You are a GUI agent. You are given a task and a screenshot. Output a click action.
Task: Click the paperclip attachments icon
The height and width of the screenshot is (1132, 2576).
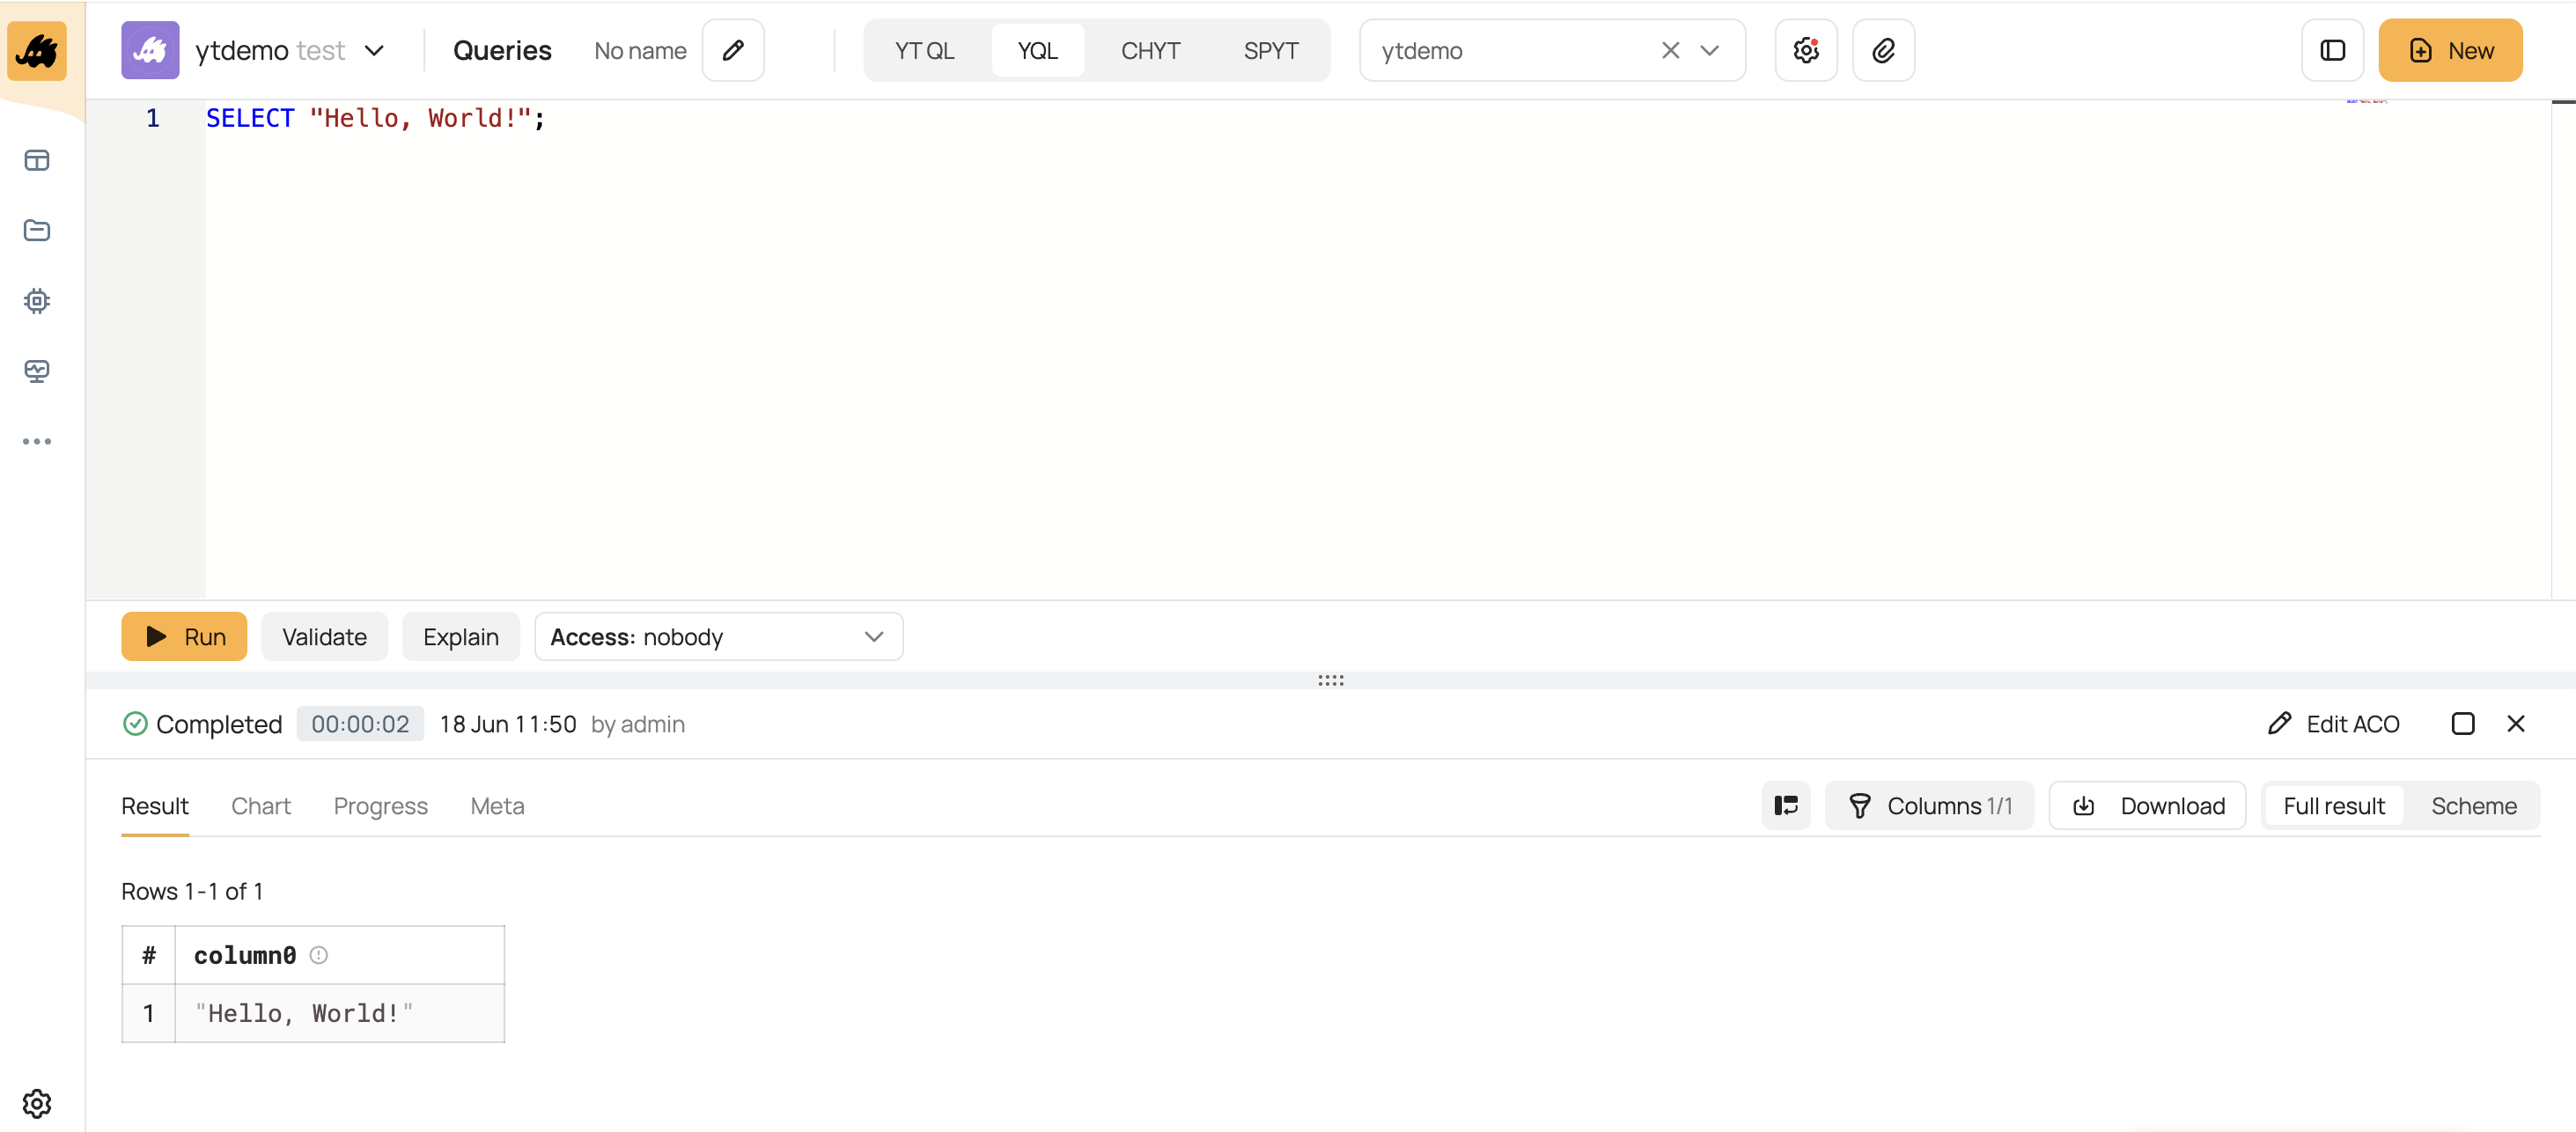pos(1883,50)
